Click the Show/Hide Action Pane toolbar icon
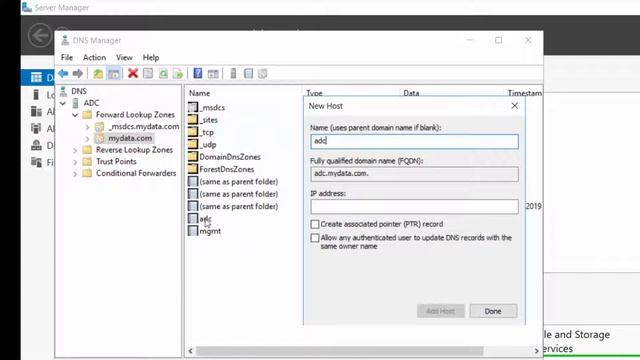 [213, 74]
